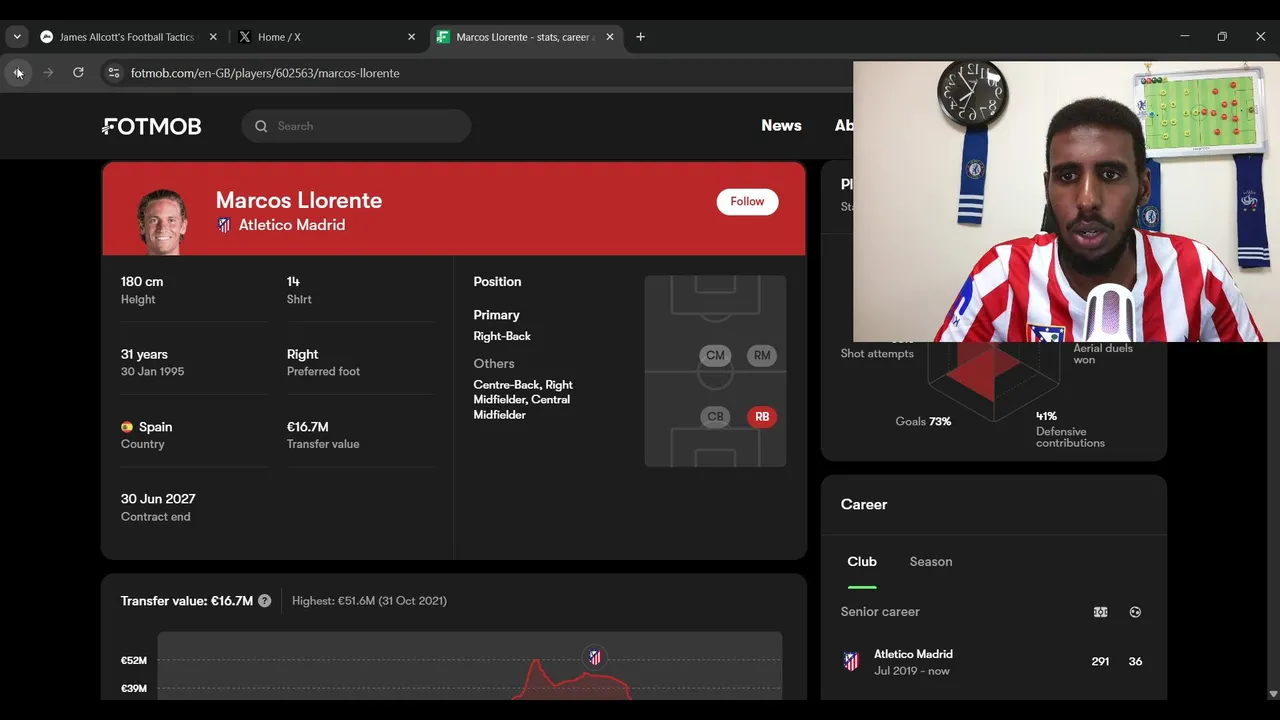
Task: Restore down the browser window
Action: coord(1222,37)
